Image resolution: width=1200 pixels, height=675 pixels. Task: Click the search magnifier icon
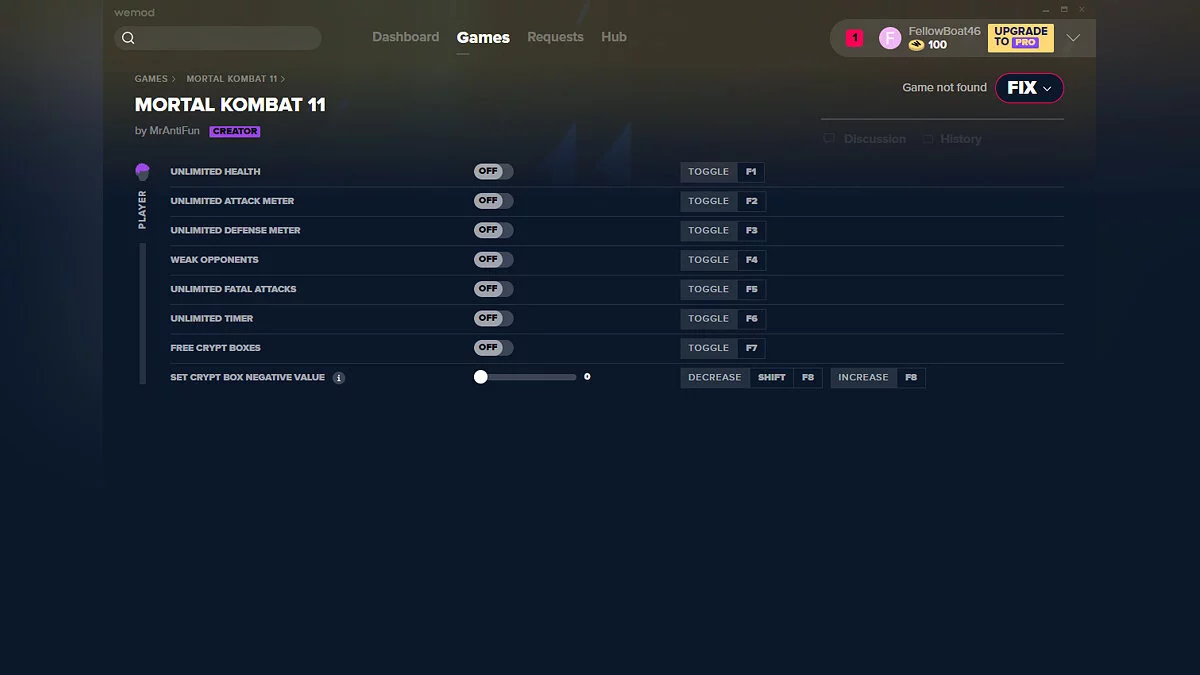point(128,38)
